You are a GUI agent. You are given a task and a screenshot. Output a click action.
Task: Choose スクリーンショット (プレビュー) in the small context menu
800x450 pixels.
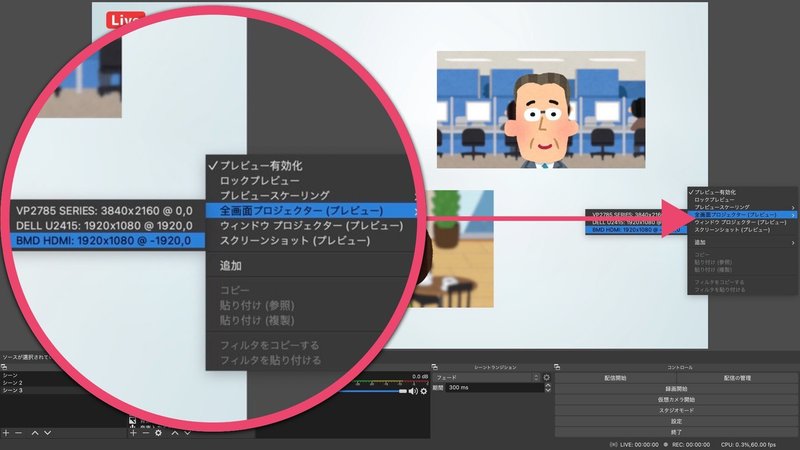click(741, 230)
